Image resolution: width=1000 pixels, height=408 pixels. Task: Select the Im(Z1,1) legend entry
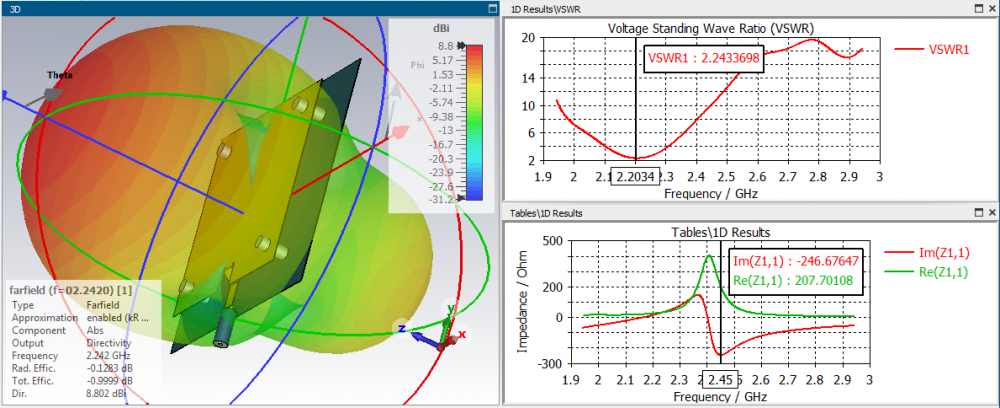[927, 253]
